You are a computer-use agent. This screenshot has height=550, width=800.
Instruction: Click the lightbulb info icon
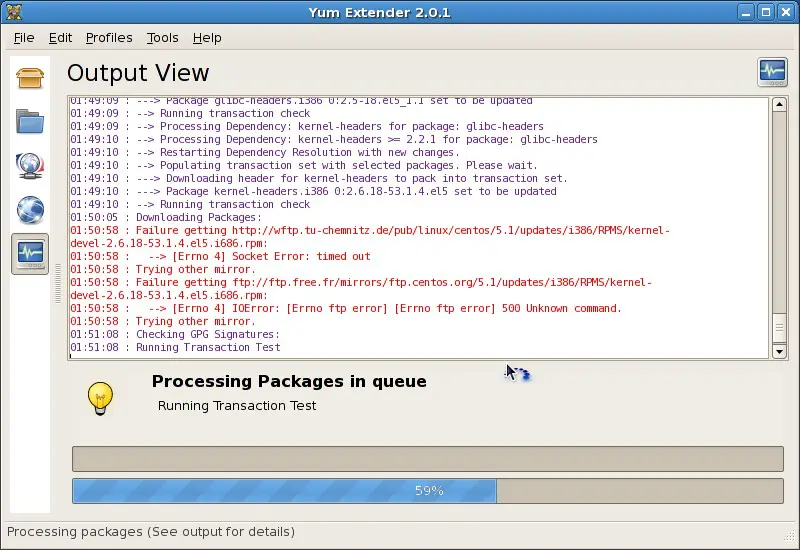click(100, 398)
